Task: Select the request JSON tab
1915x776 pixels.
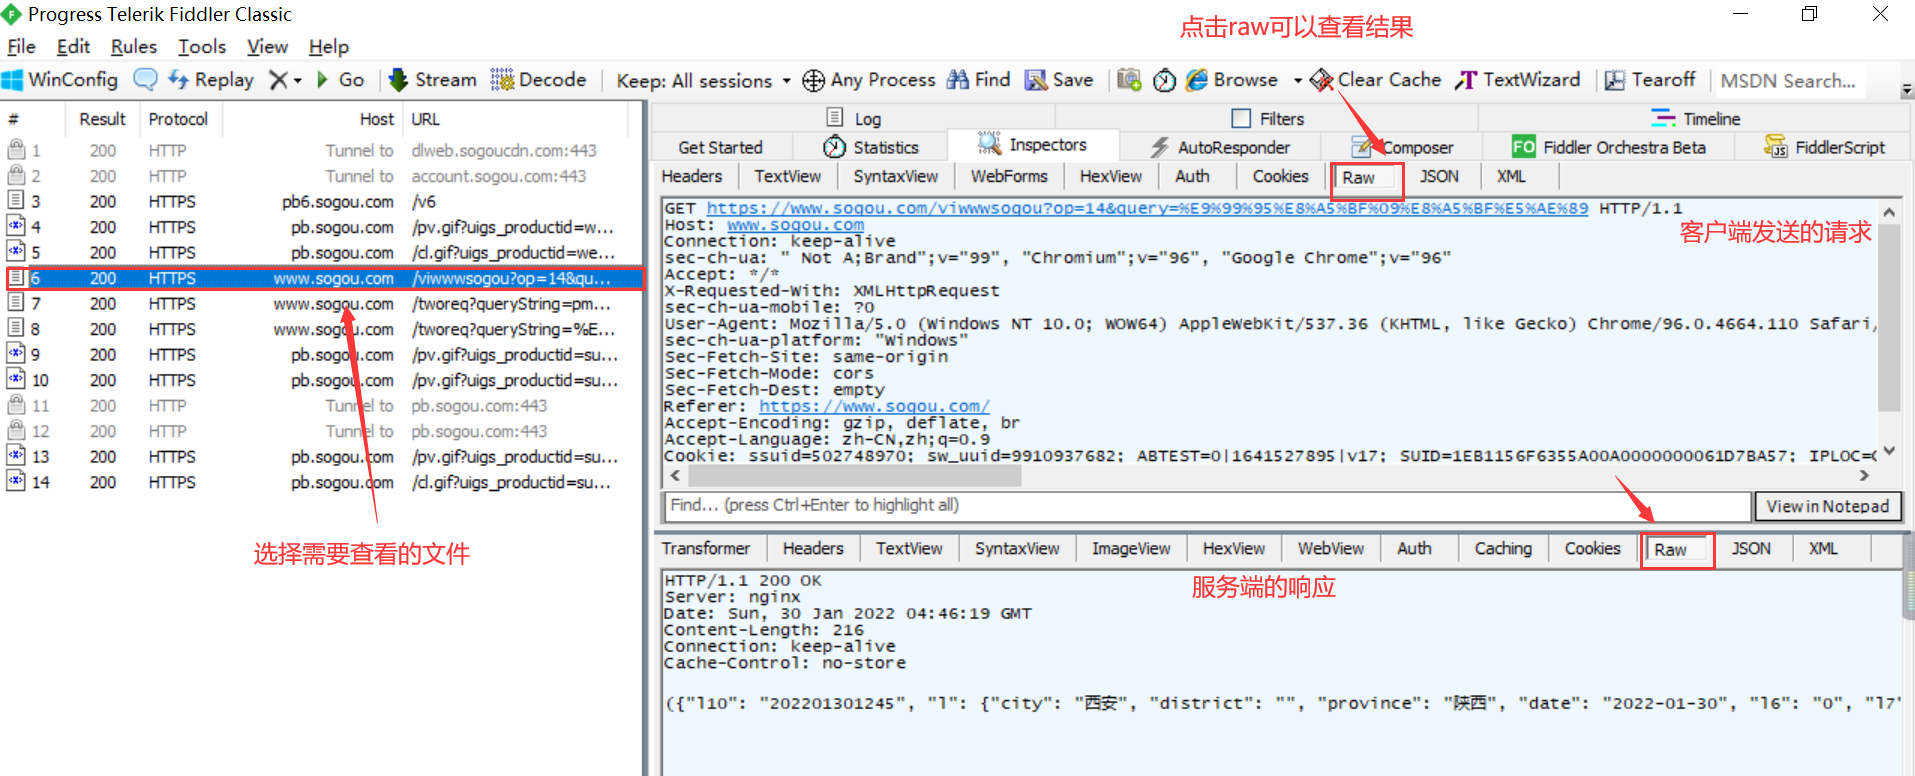Action: [x=1439, y=176]
